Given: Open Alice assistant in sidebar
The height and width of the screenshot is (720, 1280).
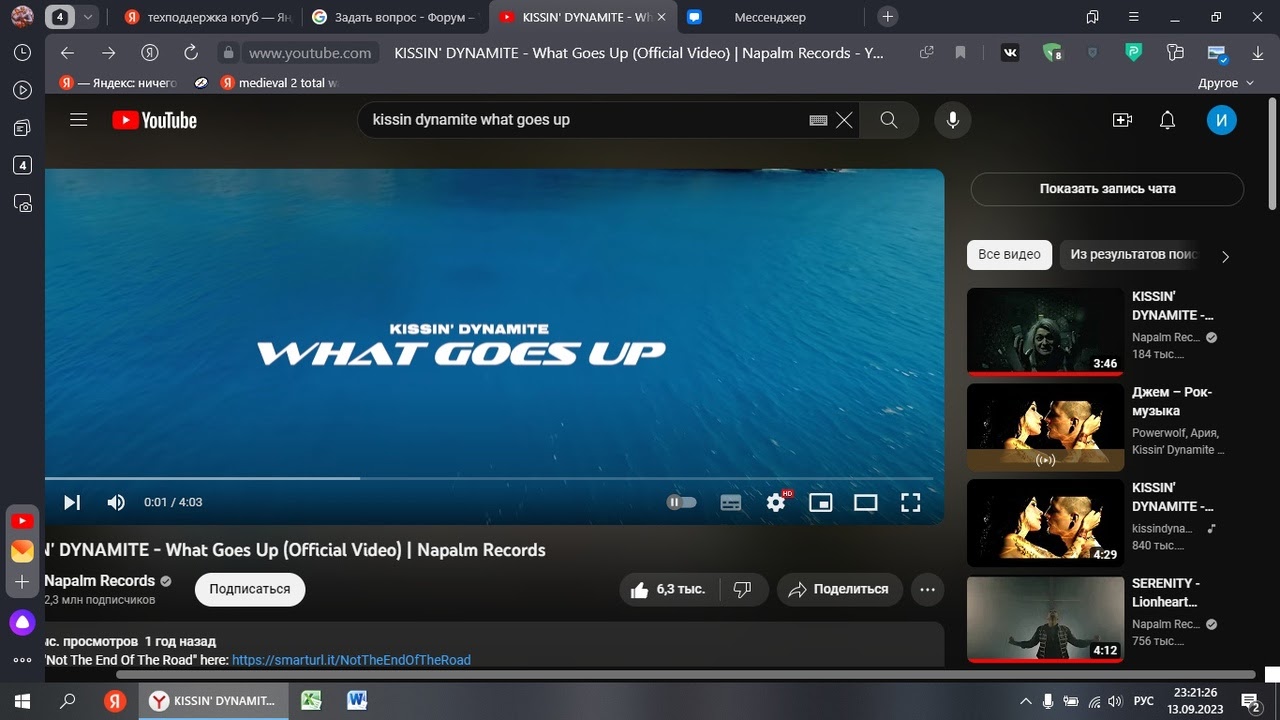Looking at the screenshot, I should [x=22, y=623].
